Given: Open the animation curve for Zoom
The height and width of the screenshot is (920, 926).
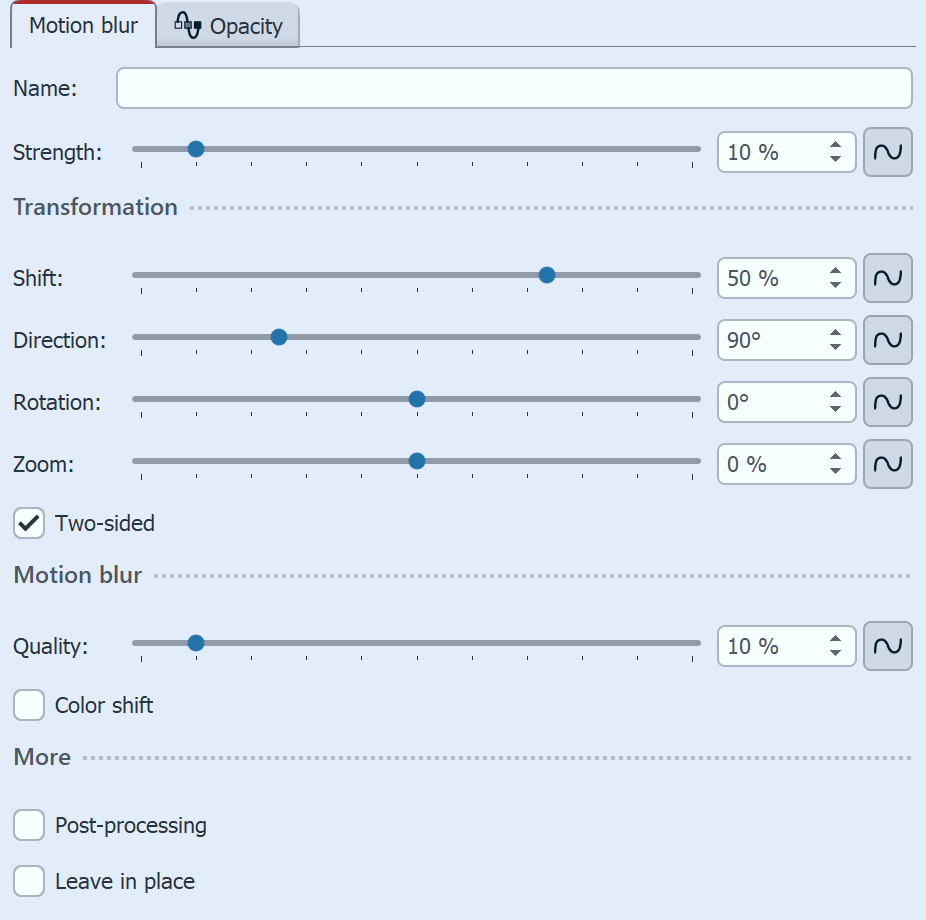Looking at the screenshot, I should pos(887,464).
